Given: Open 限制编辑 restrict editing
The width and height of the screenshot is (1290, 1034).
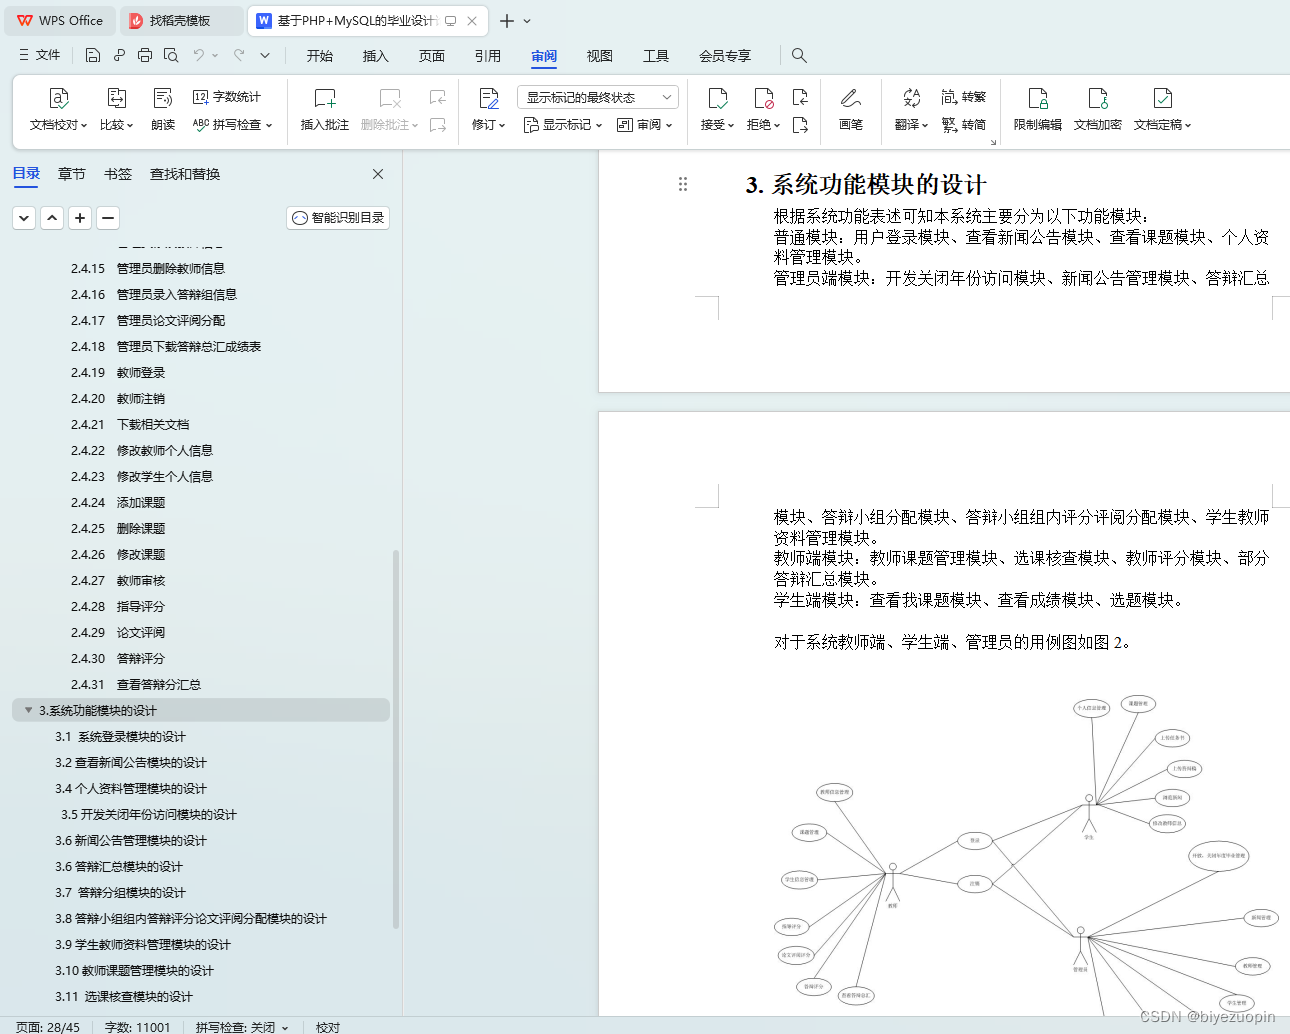Looking at the screenshot, I should [x=1038, y=109].
